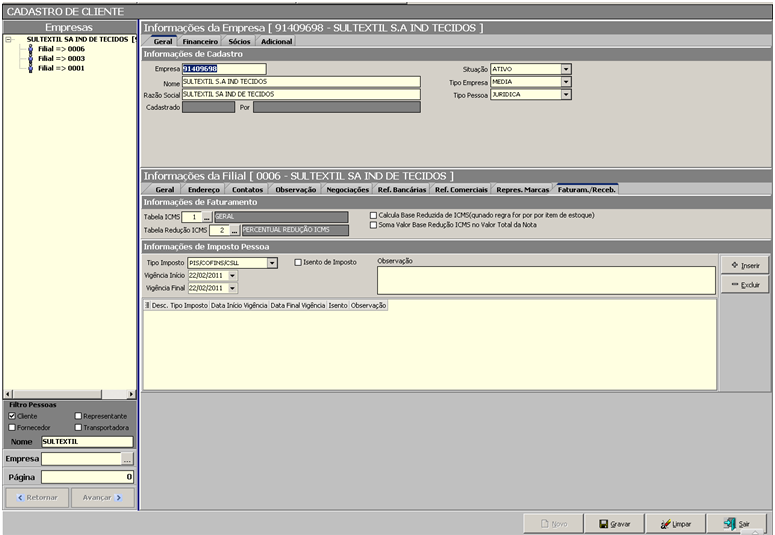Open the Endereço tab of the Filial

coord(203,189)
